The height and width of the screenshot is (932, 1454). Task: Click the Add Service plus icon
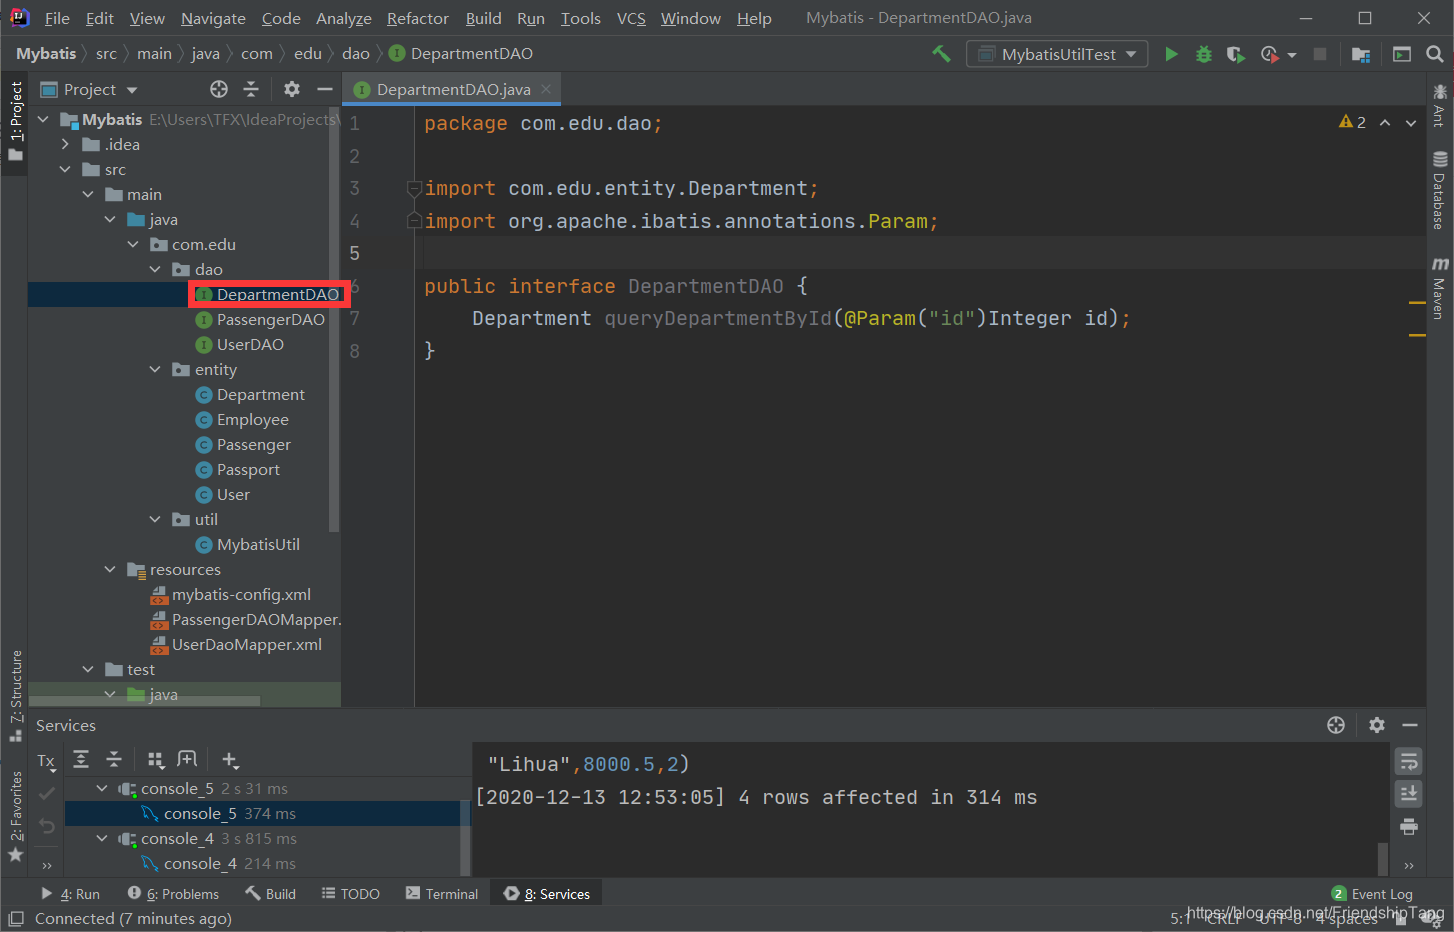[229, 759]
